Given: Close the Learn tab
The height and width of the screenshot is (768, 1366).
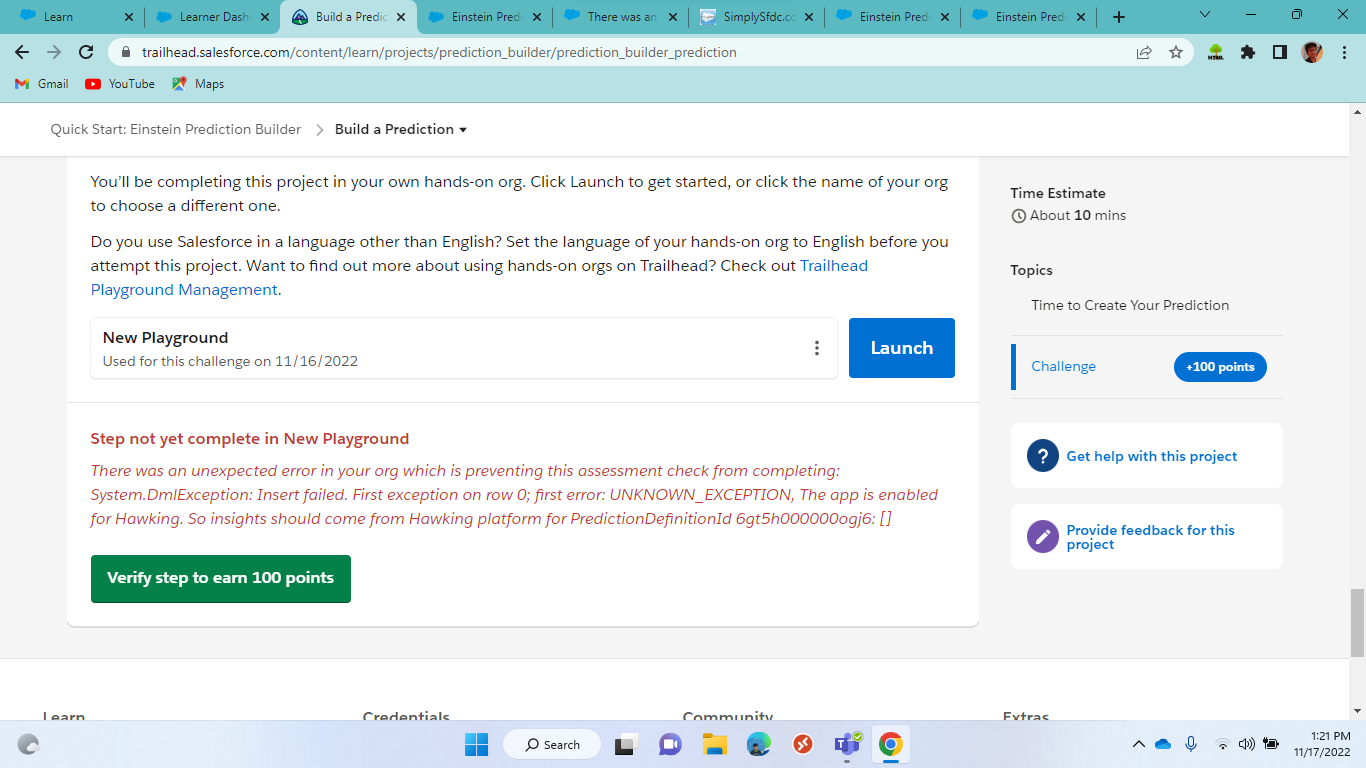Looking at the screenshot, I should [x=128, y=17].
